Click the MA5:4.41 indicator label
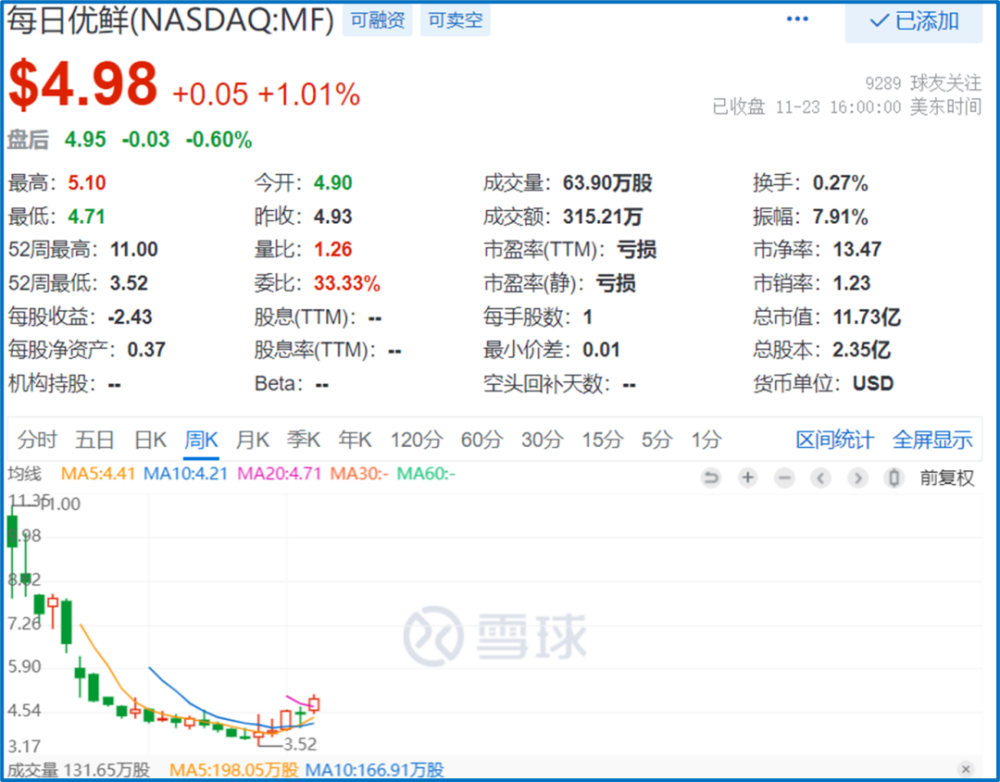 (98, 474)
